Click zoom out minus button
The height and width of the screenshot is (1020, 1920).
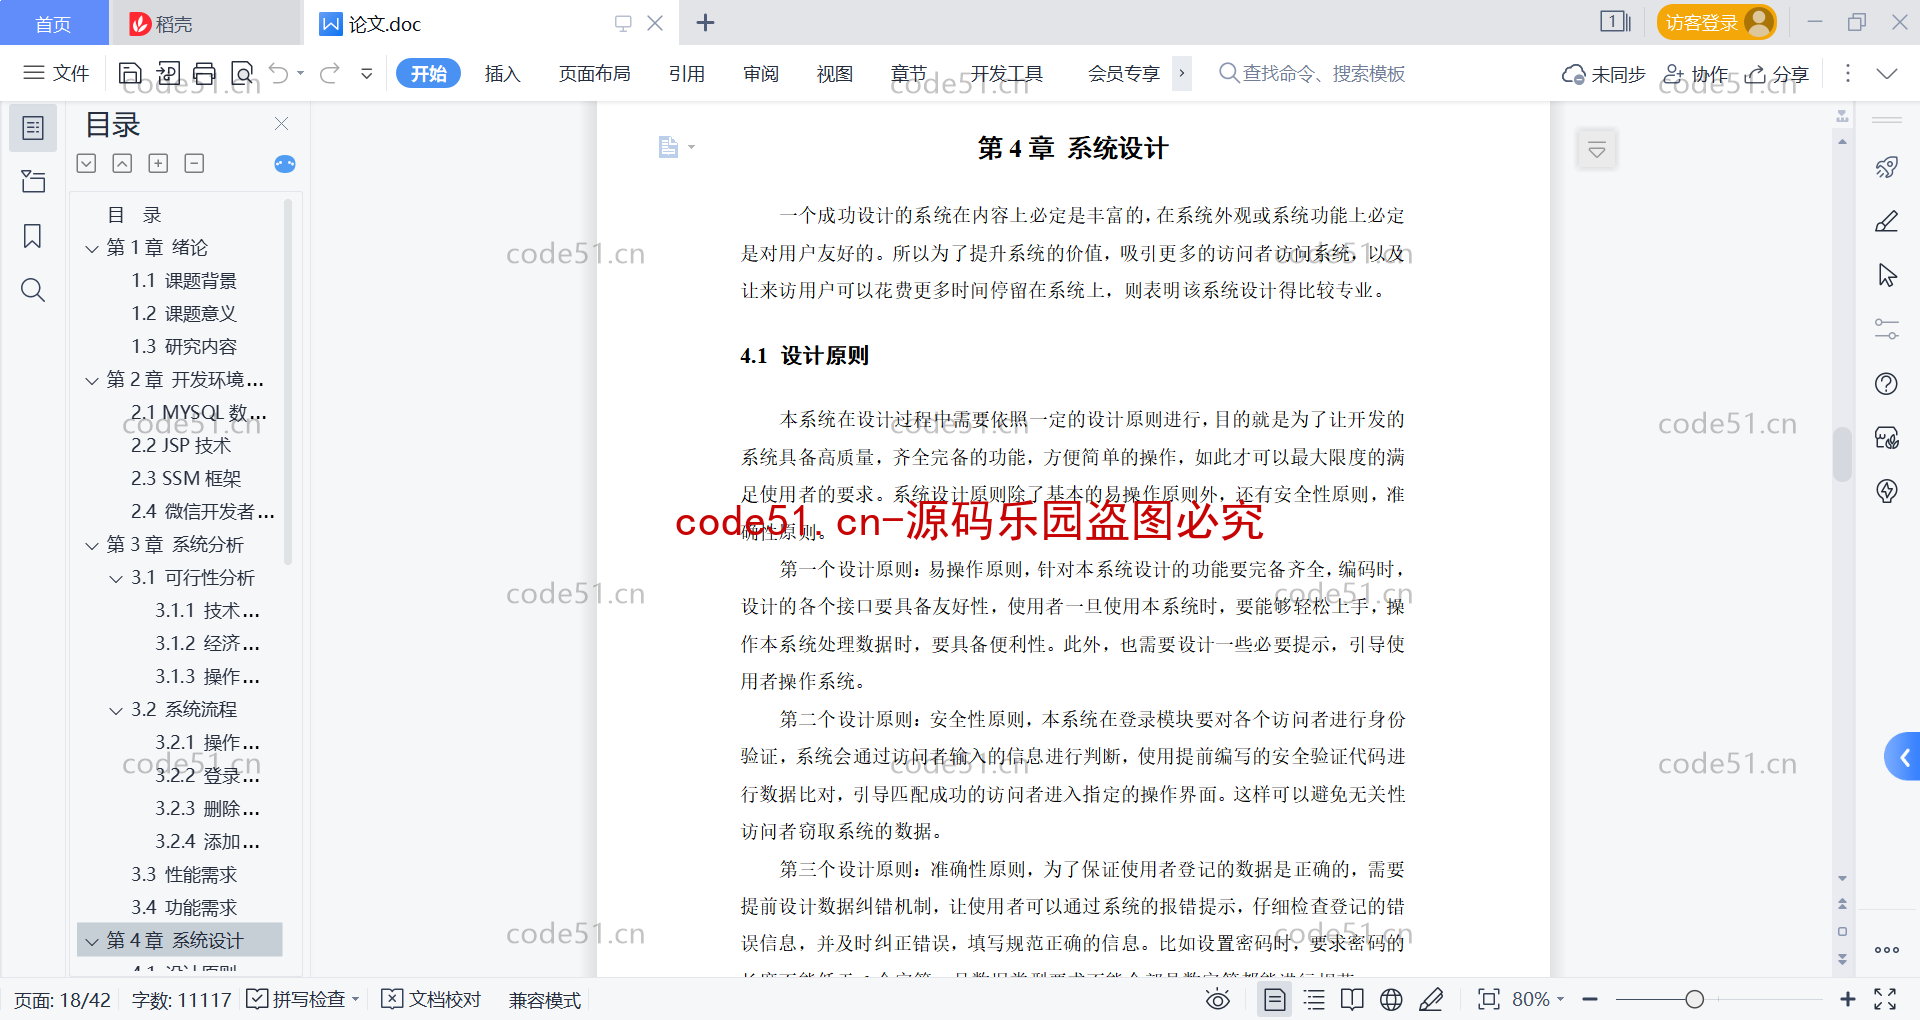coord(1590,999)
